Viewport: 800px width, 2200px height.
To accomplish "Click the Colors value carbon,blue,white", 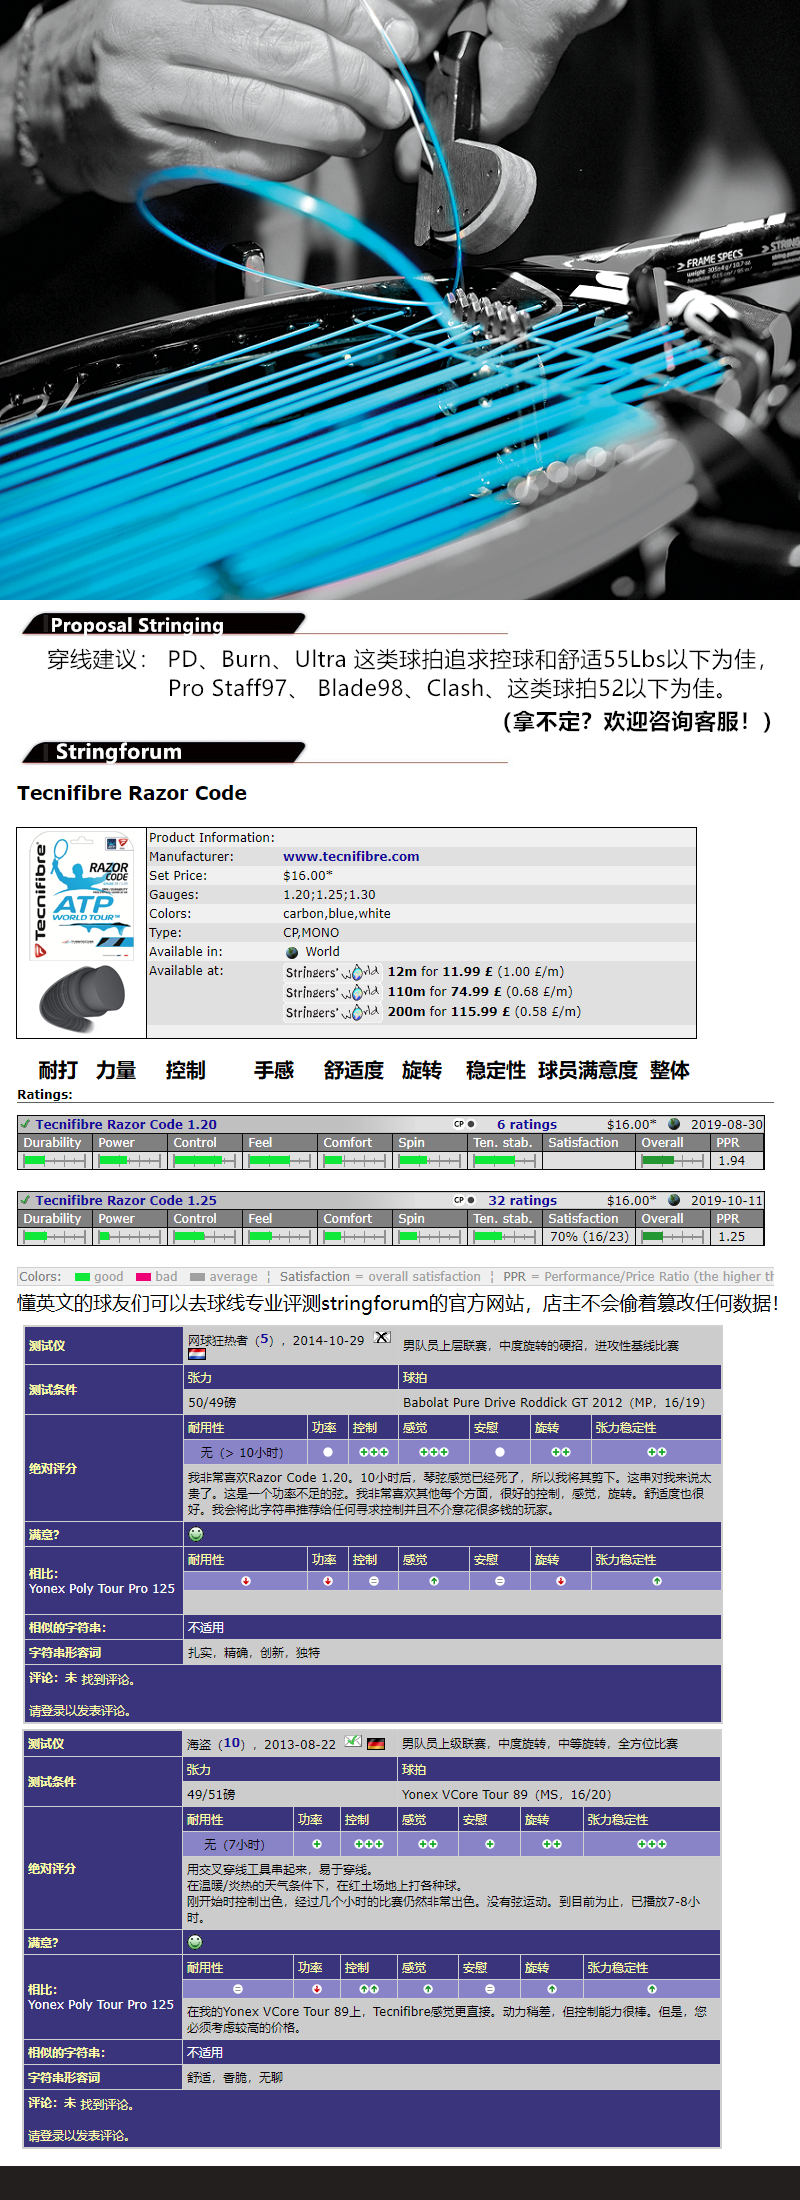I will click(x=337, y=913).
